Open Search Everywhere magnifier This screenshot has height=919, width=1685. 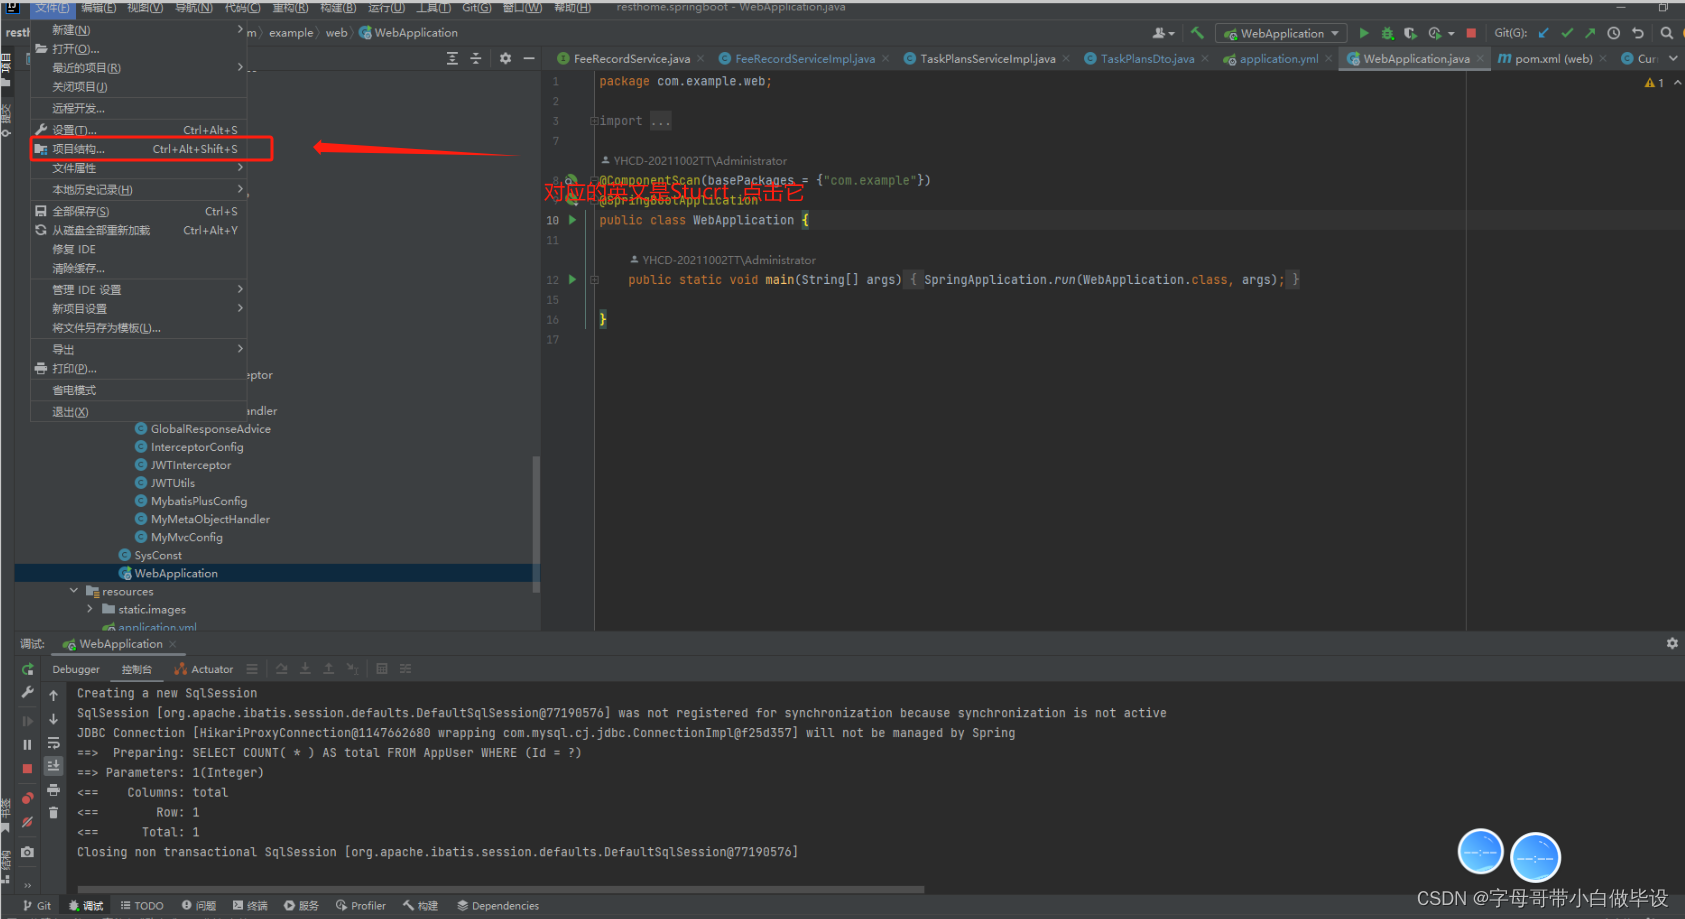(1667, 33)
